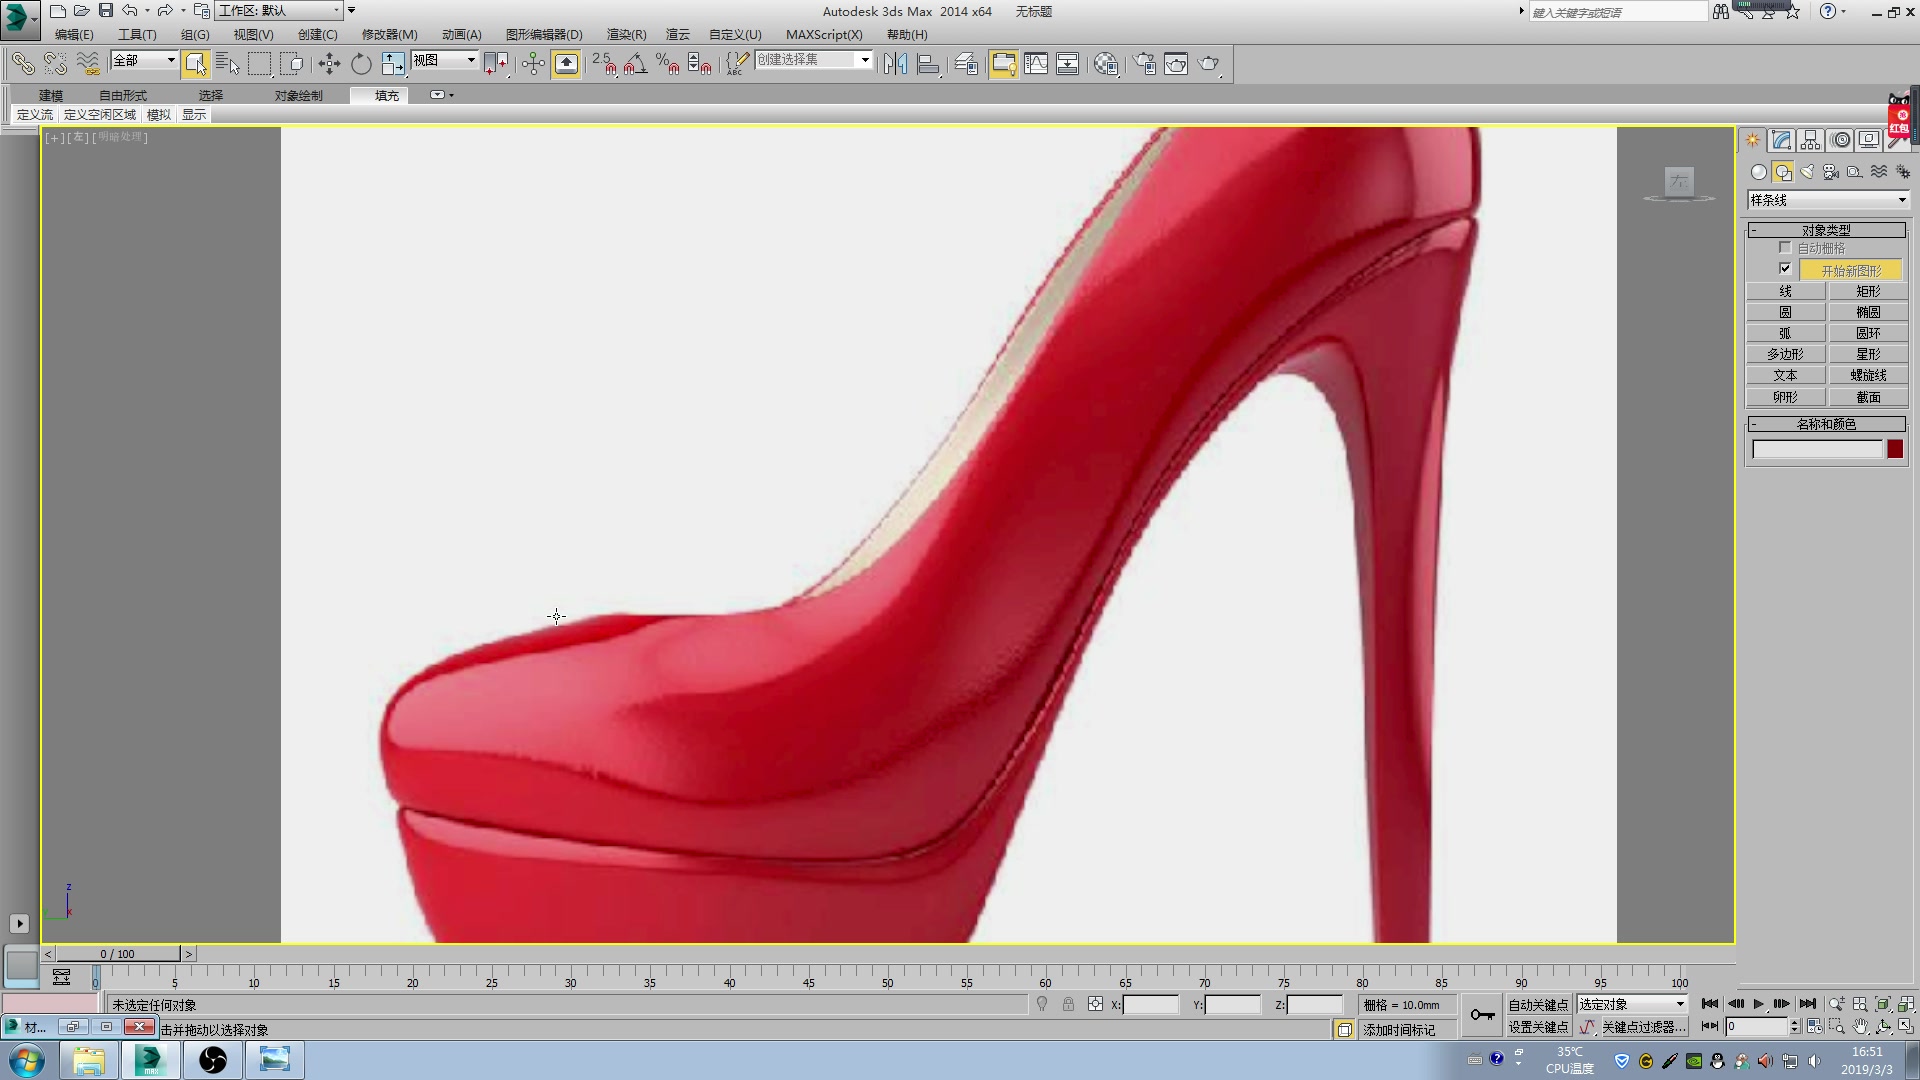Open the Material Editor teapot icon

(1106, 64)
